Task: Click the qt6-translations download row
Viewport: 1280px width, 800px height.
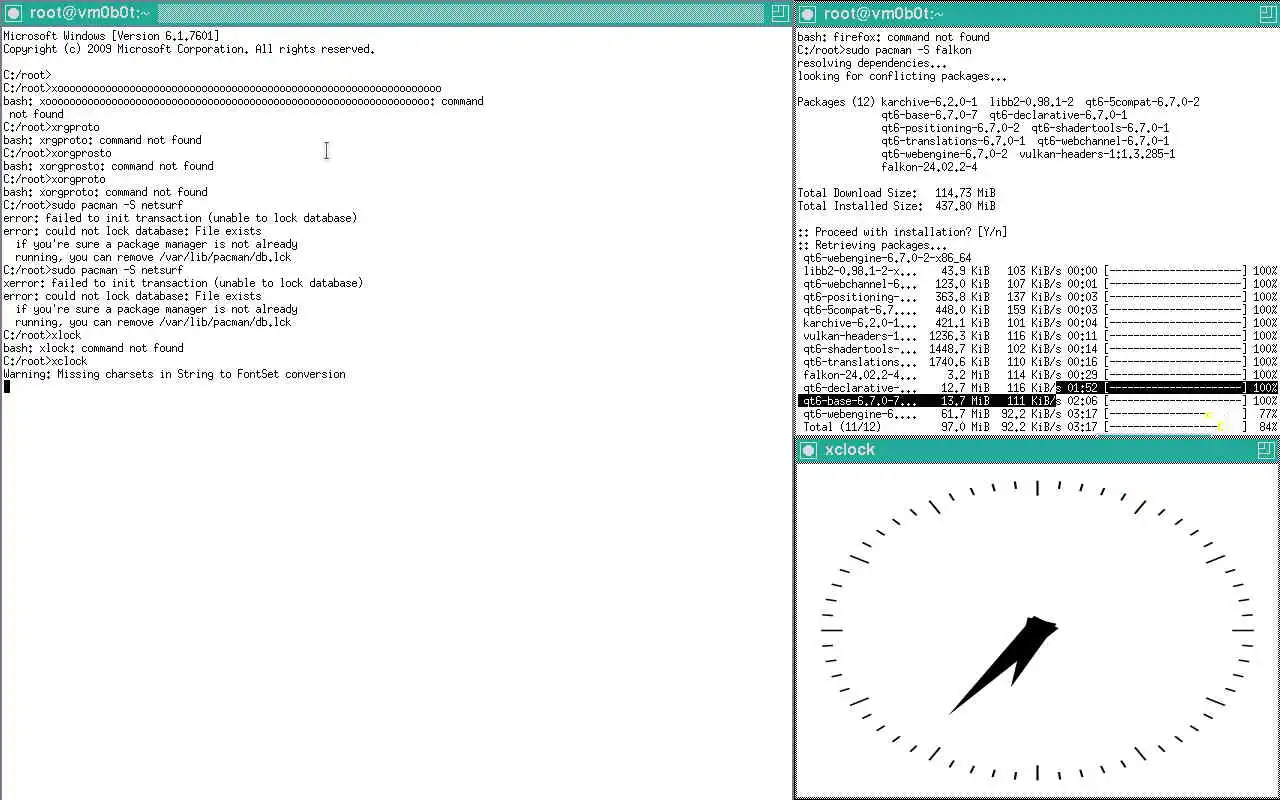Action: click(x=1038, y=362)
